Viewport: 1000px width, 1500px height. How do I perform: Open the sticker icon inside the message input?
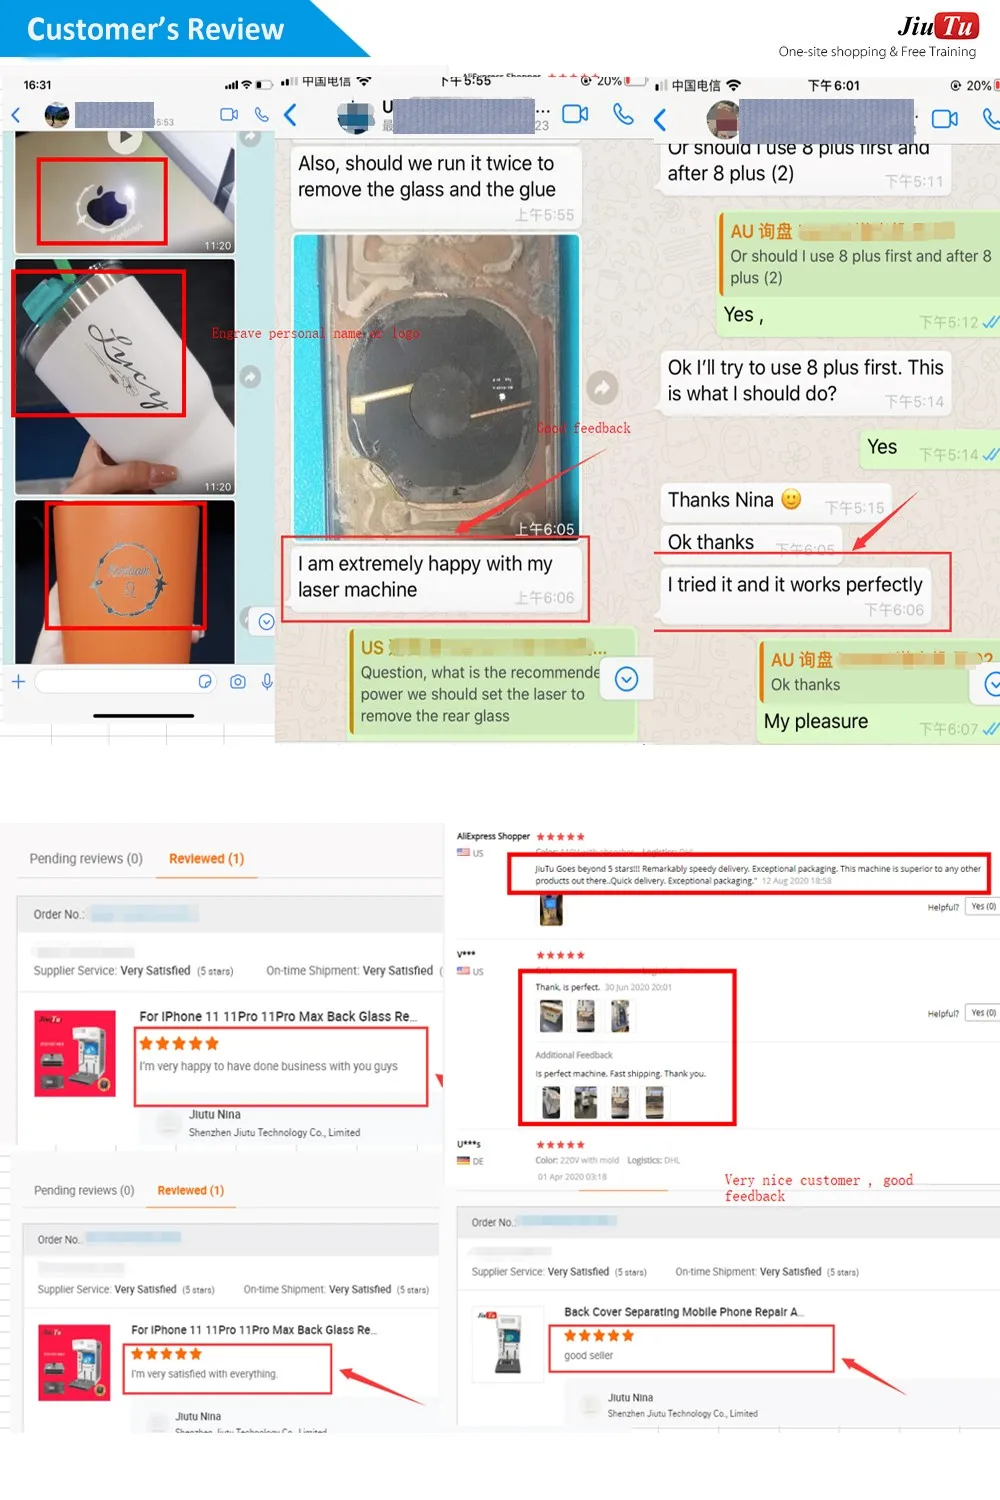point(205,682)
